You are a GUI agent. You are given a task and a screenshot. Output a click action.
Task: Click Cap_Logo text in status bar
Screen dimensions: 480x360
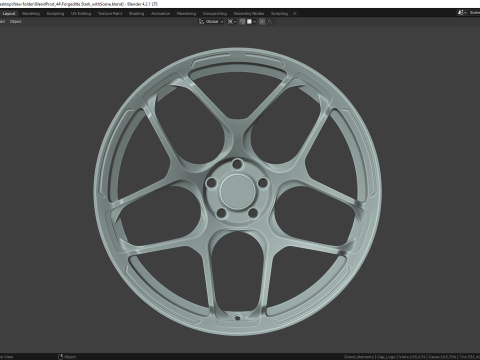[x=386, y=357]
